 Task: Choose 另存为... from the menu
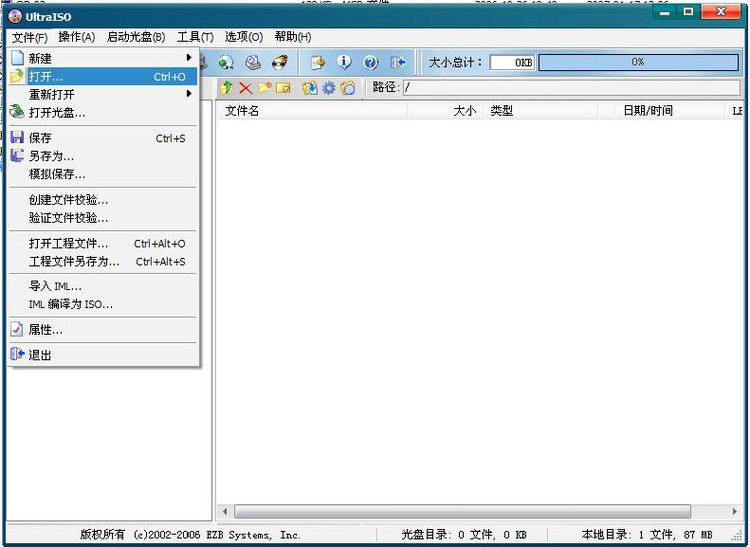(102, 156)
